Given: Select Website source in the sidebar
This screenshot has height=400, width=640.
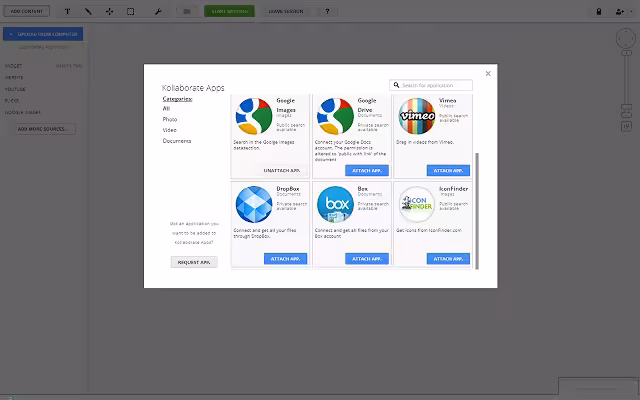Looking at the screenshot, I should pyautogui.click(x=14, y=77).
